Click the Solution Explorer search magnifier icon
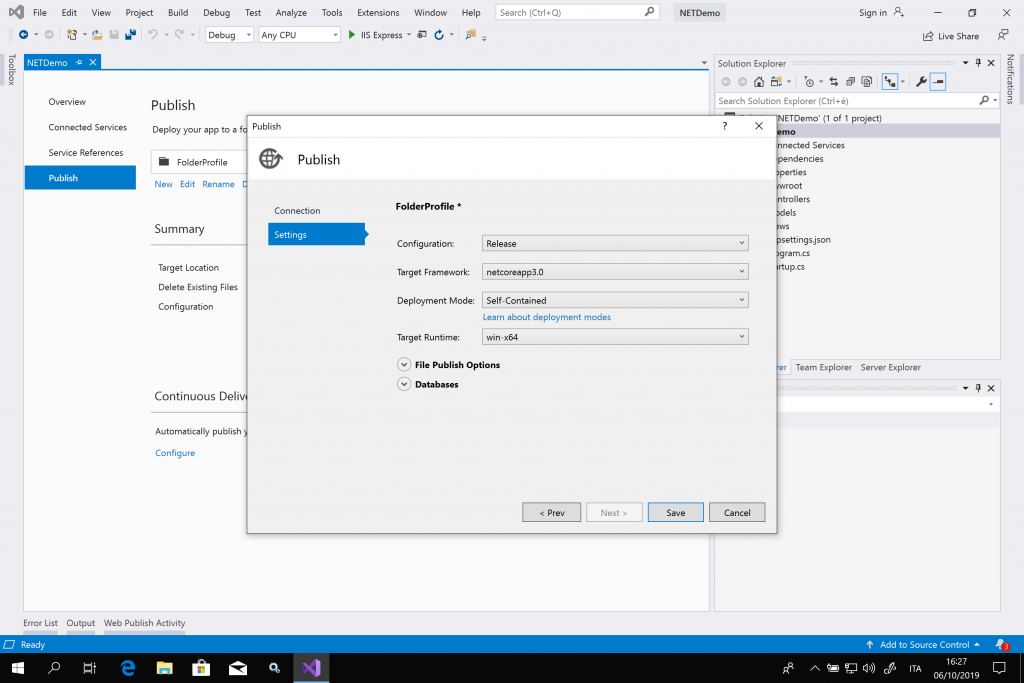 point(984,101)
